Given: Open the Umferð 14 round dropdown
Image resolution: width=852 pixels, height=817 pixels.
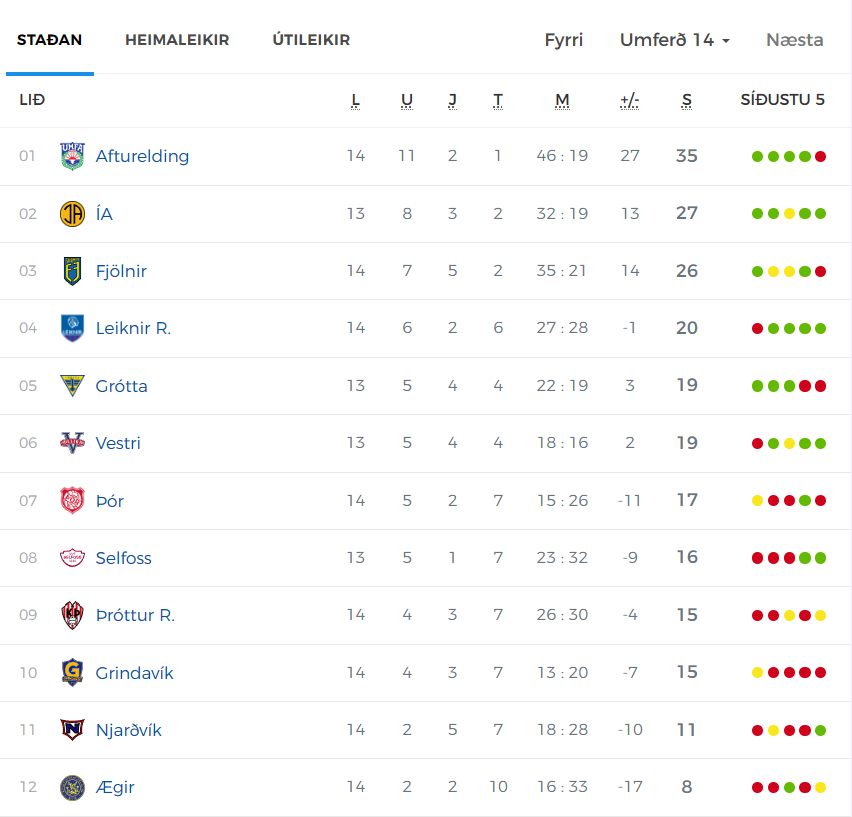Looking at the screenshot, I should click(675, 40).
